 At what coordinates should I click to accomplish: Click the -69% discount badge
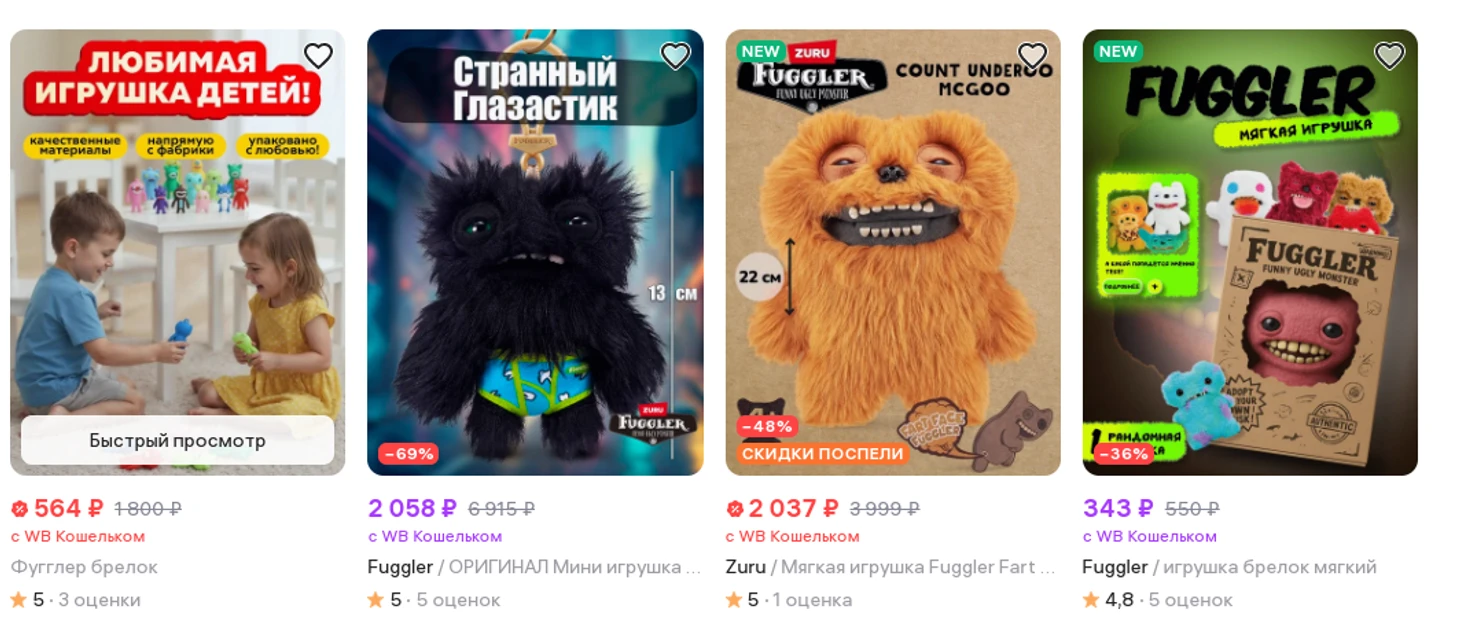pos(408,454)
